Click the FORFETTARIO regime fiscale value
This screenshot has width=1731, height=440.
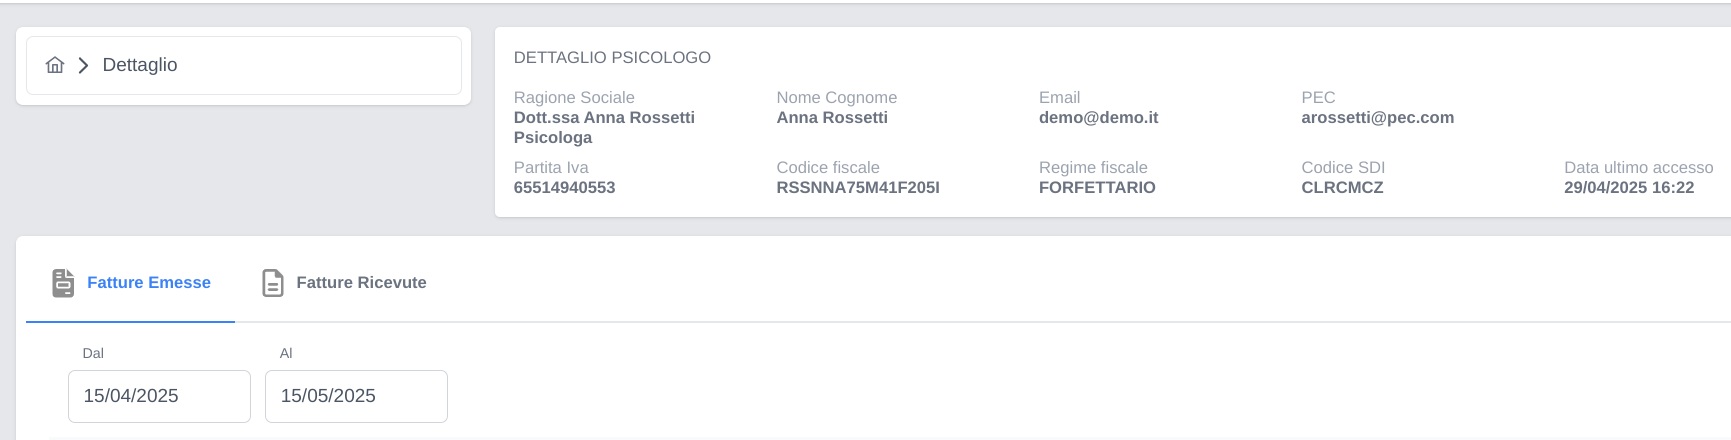tap(1097, 188)
